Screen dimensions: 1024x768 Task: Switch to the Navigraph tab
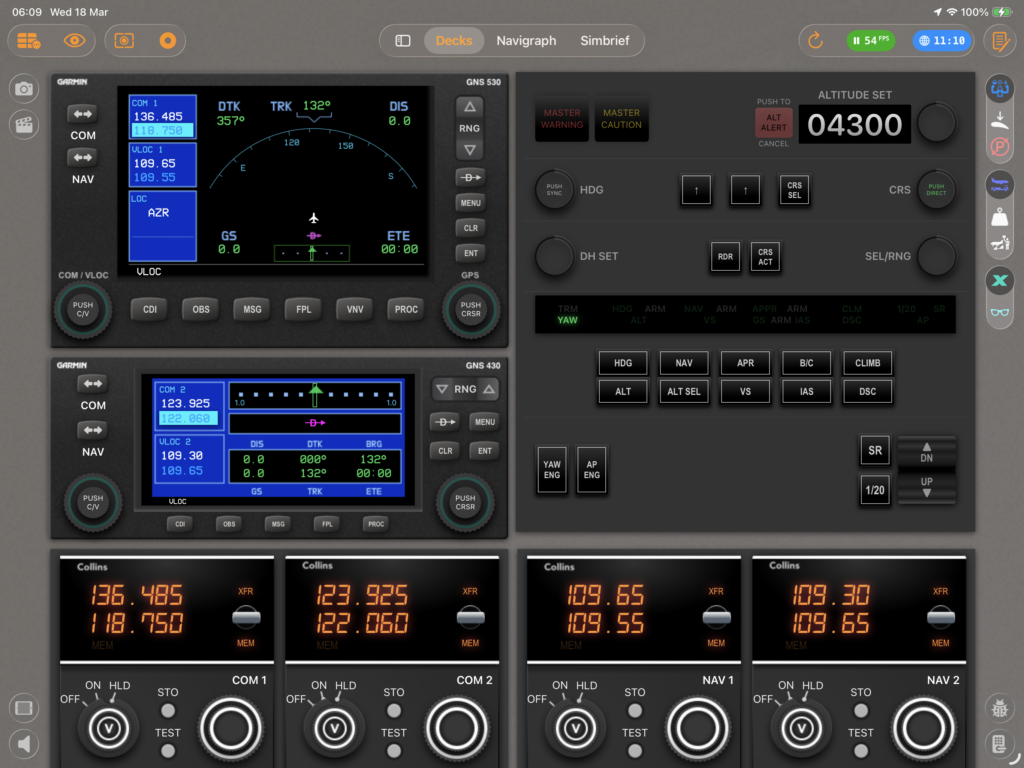(x=526, y=41)
